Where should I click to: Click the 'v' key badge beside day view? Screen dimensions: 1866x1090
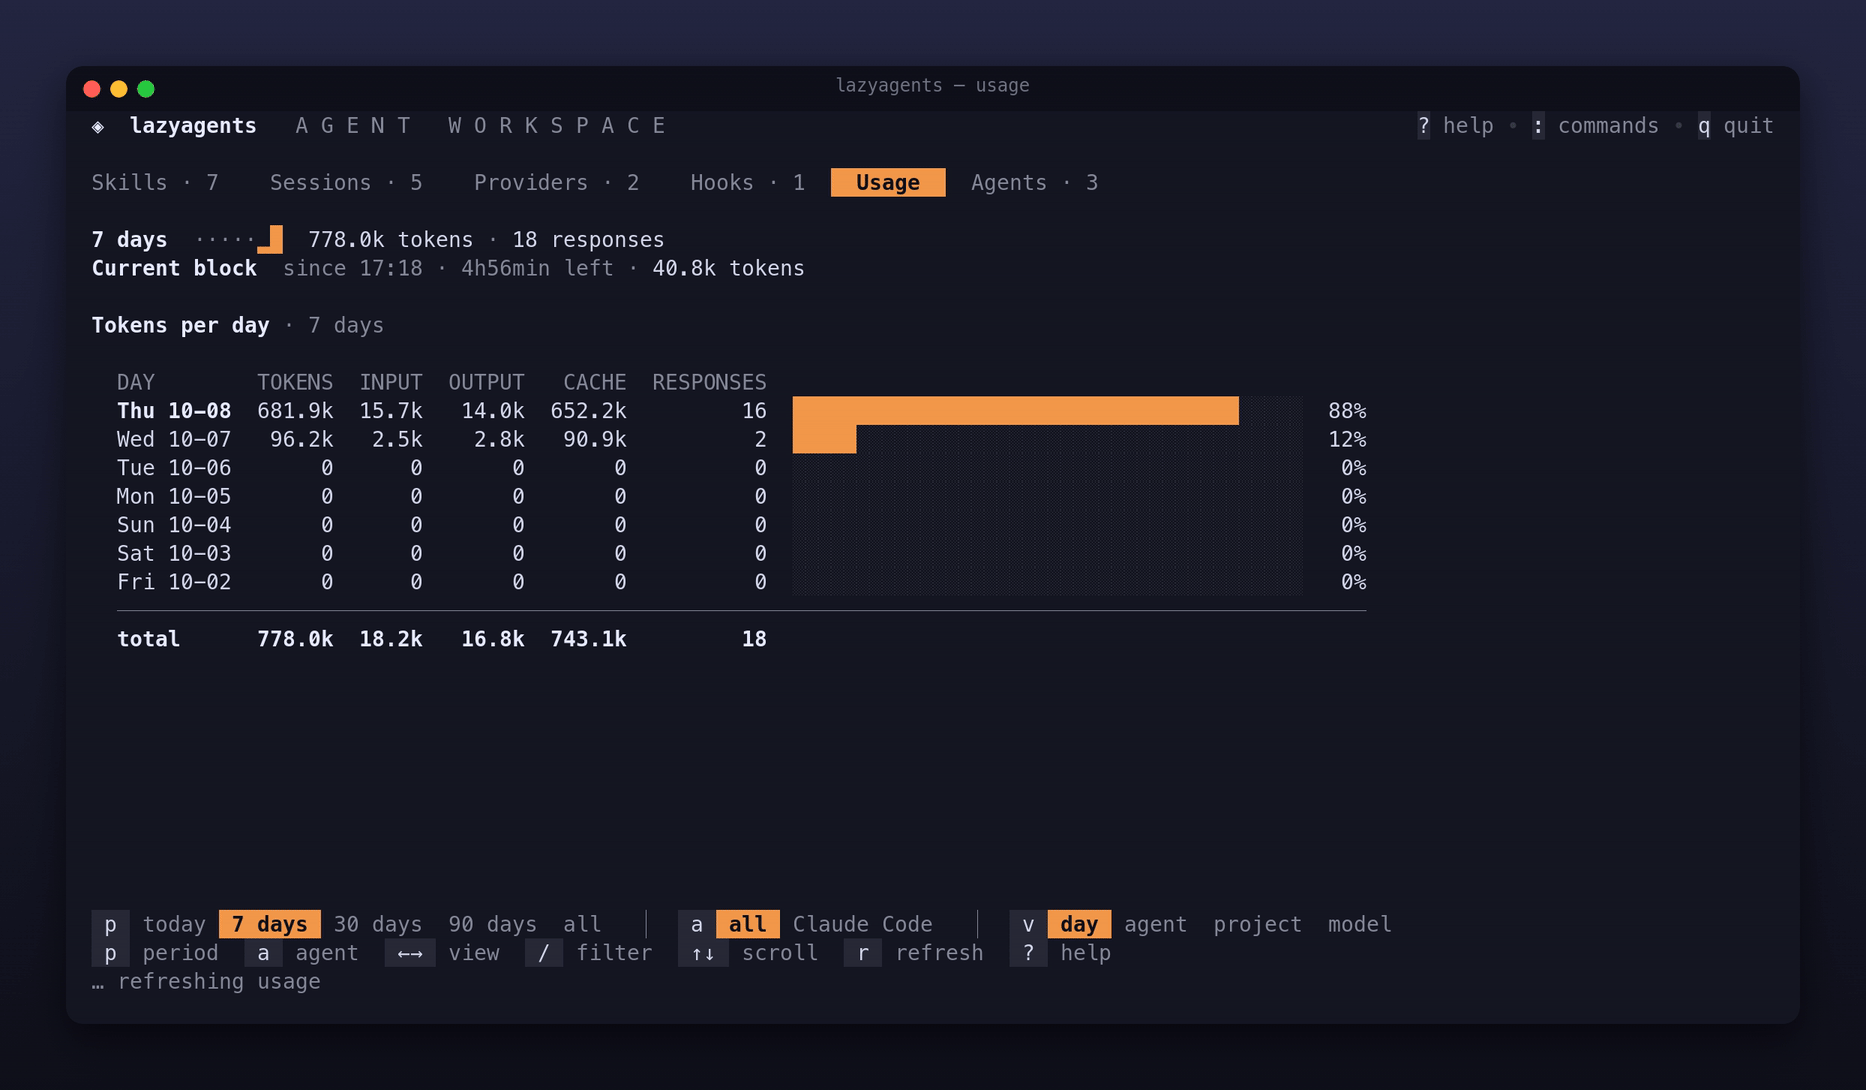point(1028,924)
